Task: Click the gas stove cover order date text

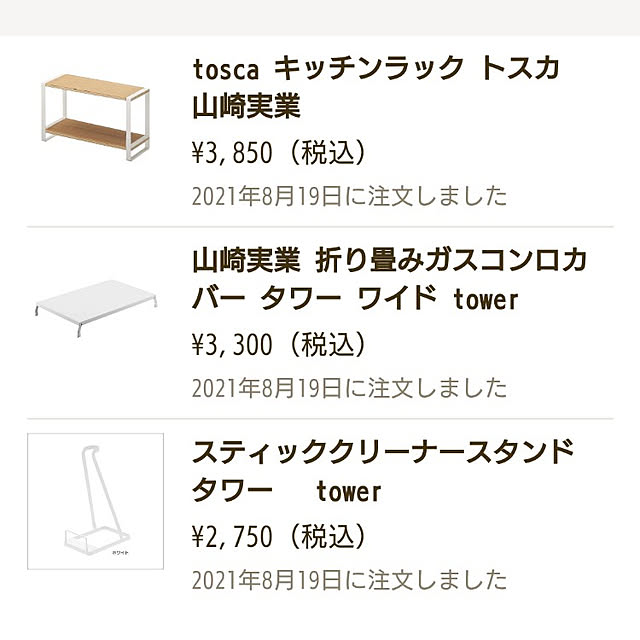Action: click(349, 388)
